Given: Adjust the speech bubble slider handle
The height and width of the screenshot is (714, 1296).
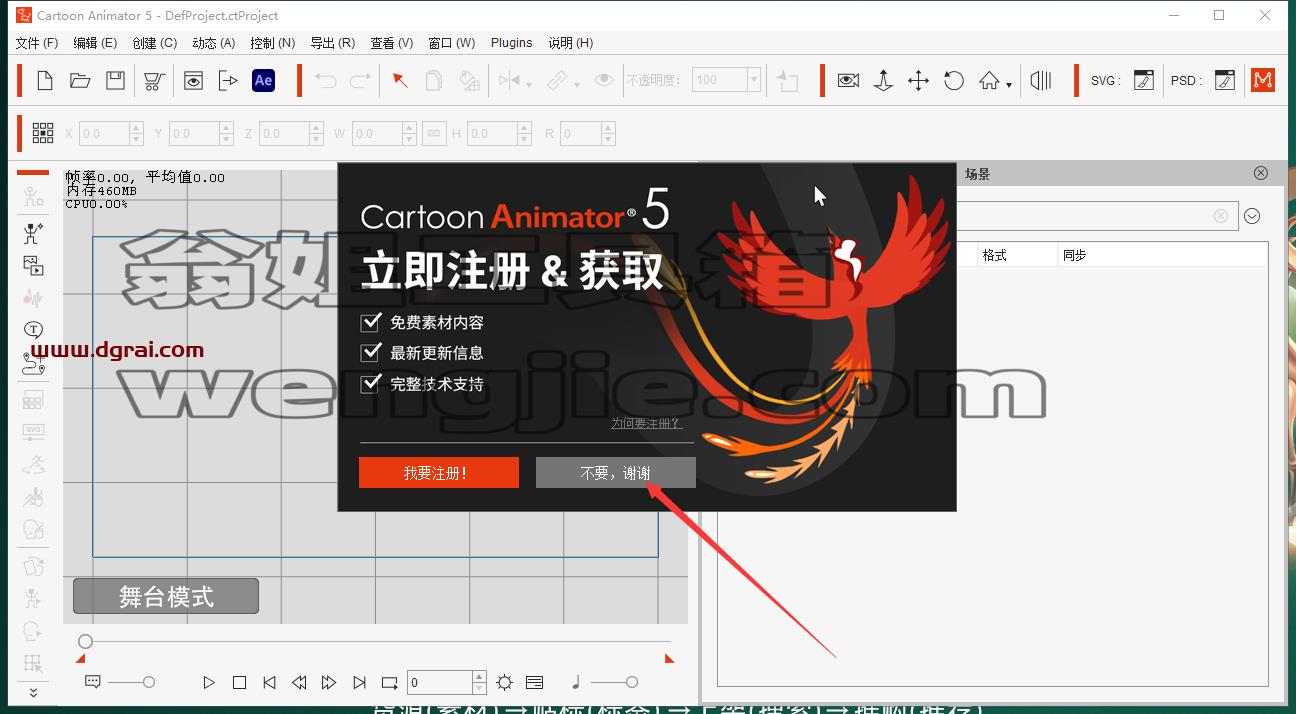Looking at the screenshot, I should pos(149,682).
